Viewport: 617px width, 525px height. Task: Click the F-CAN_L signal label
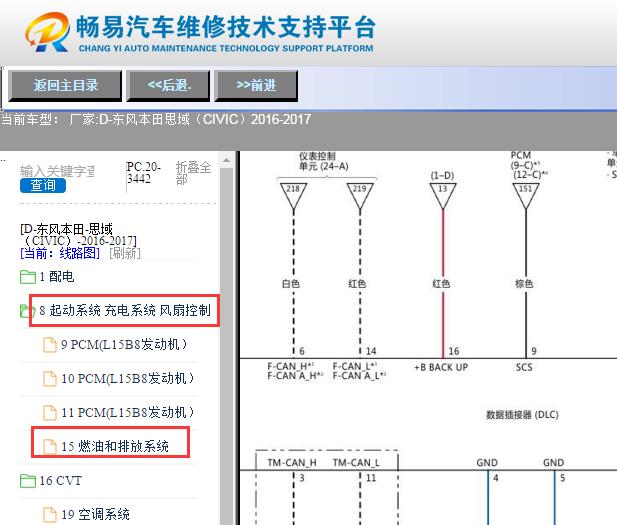pyautogui.click(x=355, y=366)
